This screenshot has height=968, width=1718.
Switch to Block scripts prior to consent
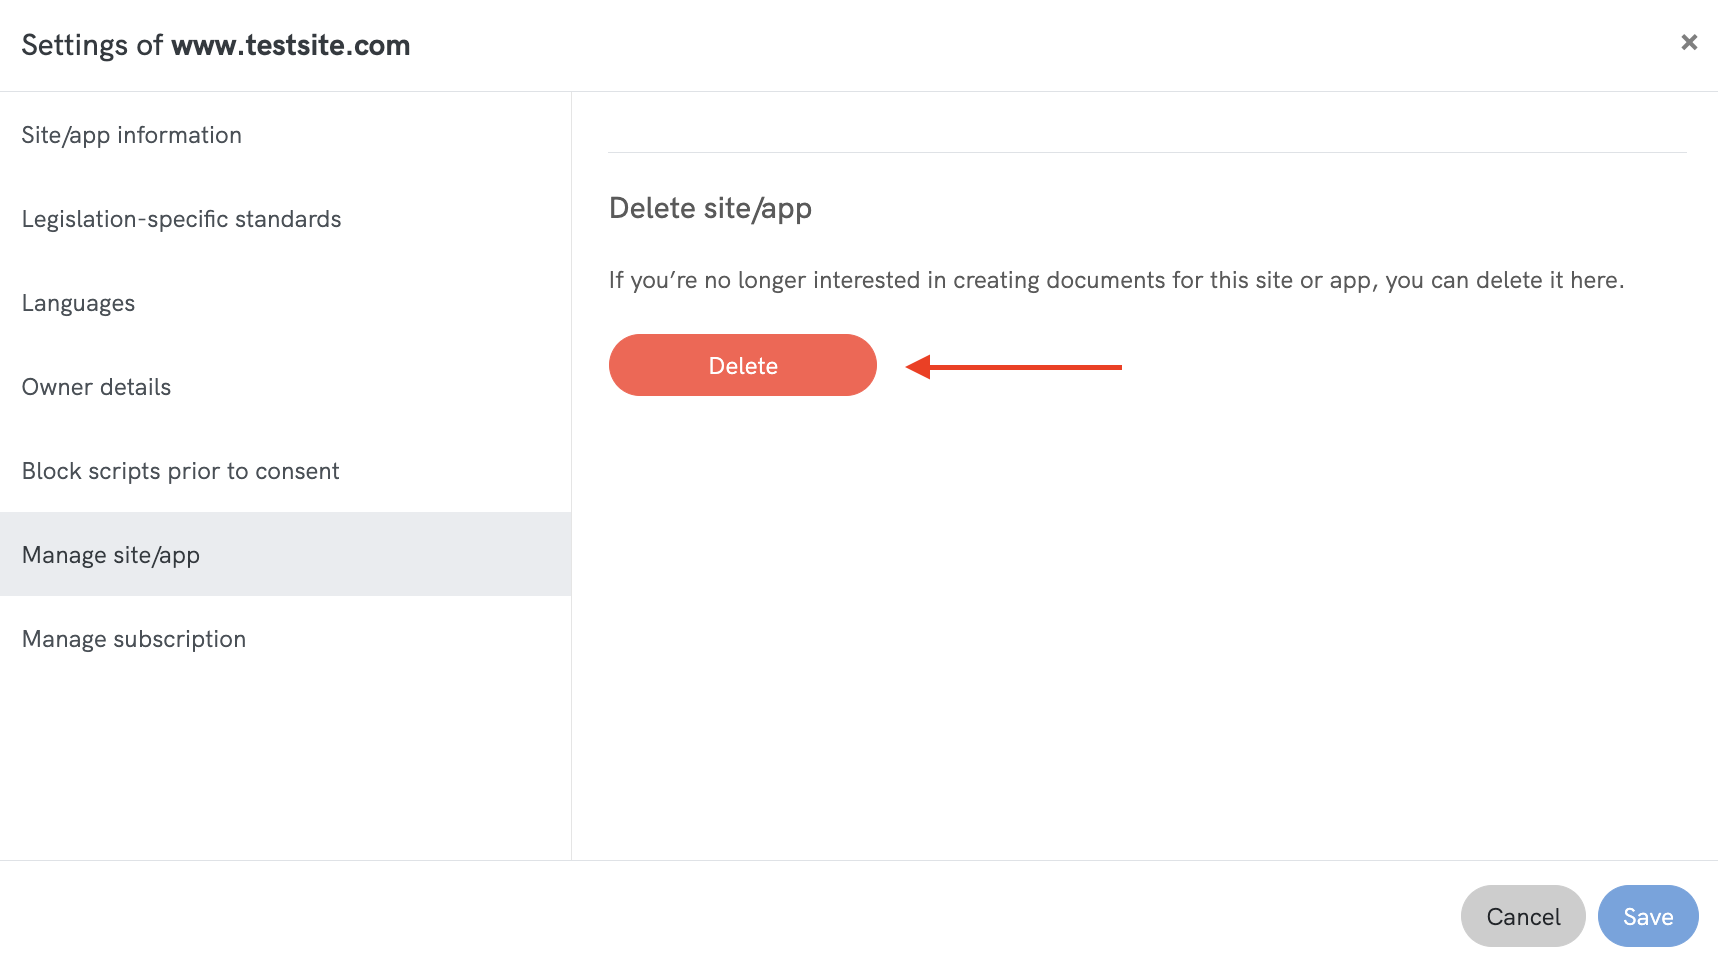(x=181, y=471)
